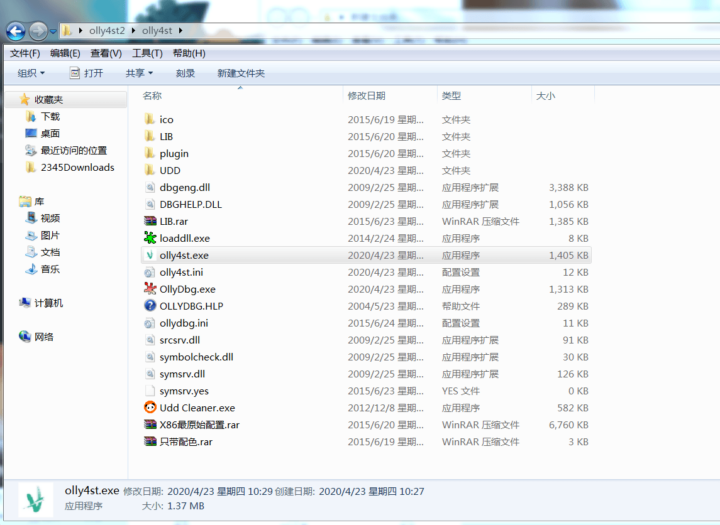720x525 pixels.
Task: Click the olly4st.exe thumbnail in details pane
Action: [x=35, y=500]
